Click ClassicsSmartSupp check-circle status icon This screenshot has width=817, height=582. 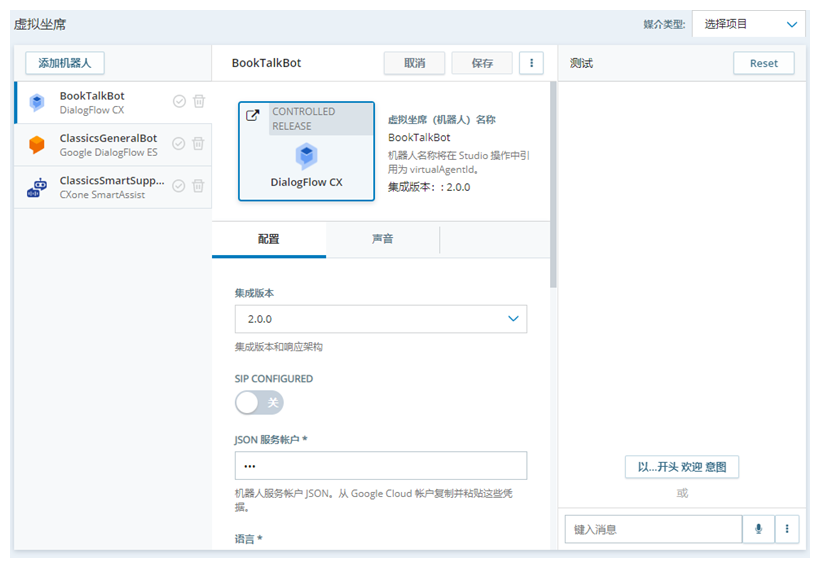(x=179, y=186)
